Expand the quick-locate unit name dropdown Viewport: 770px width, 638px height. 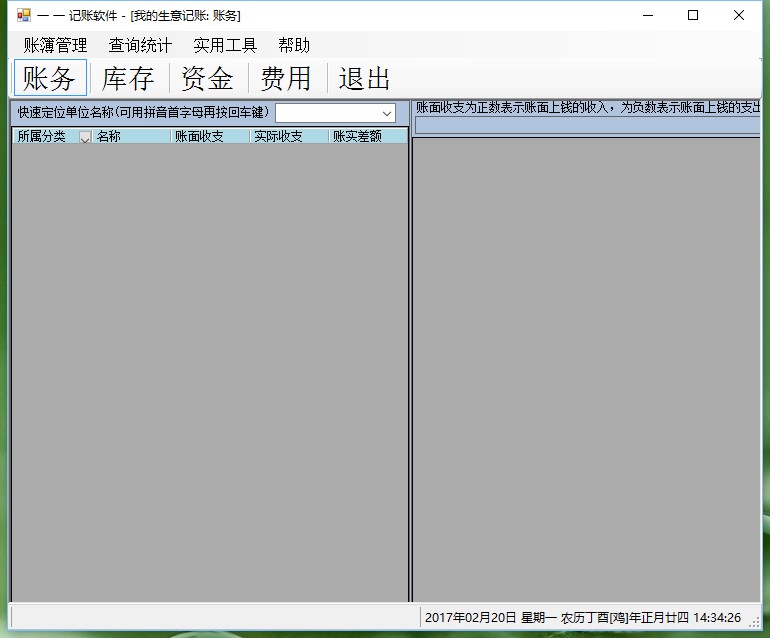pyautogui.click(x=386, y=113)
